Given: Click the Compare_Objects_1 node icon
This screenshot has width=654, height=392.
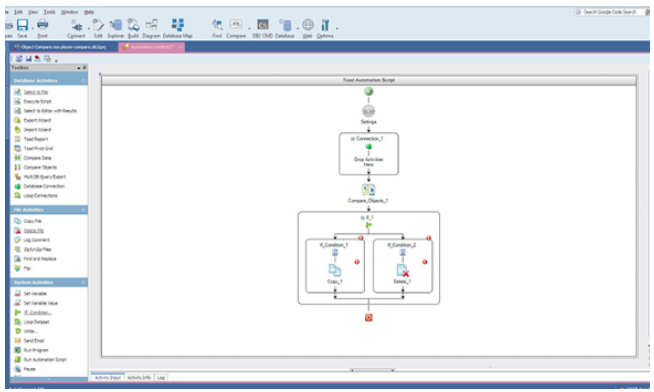Looking at the screenshot, I should click(x=368, y=190).
